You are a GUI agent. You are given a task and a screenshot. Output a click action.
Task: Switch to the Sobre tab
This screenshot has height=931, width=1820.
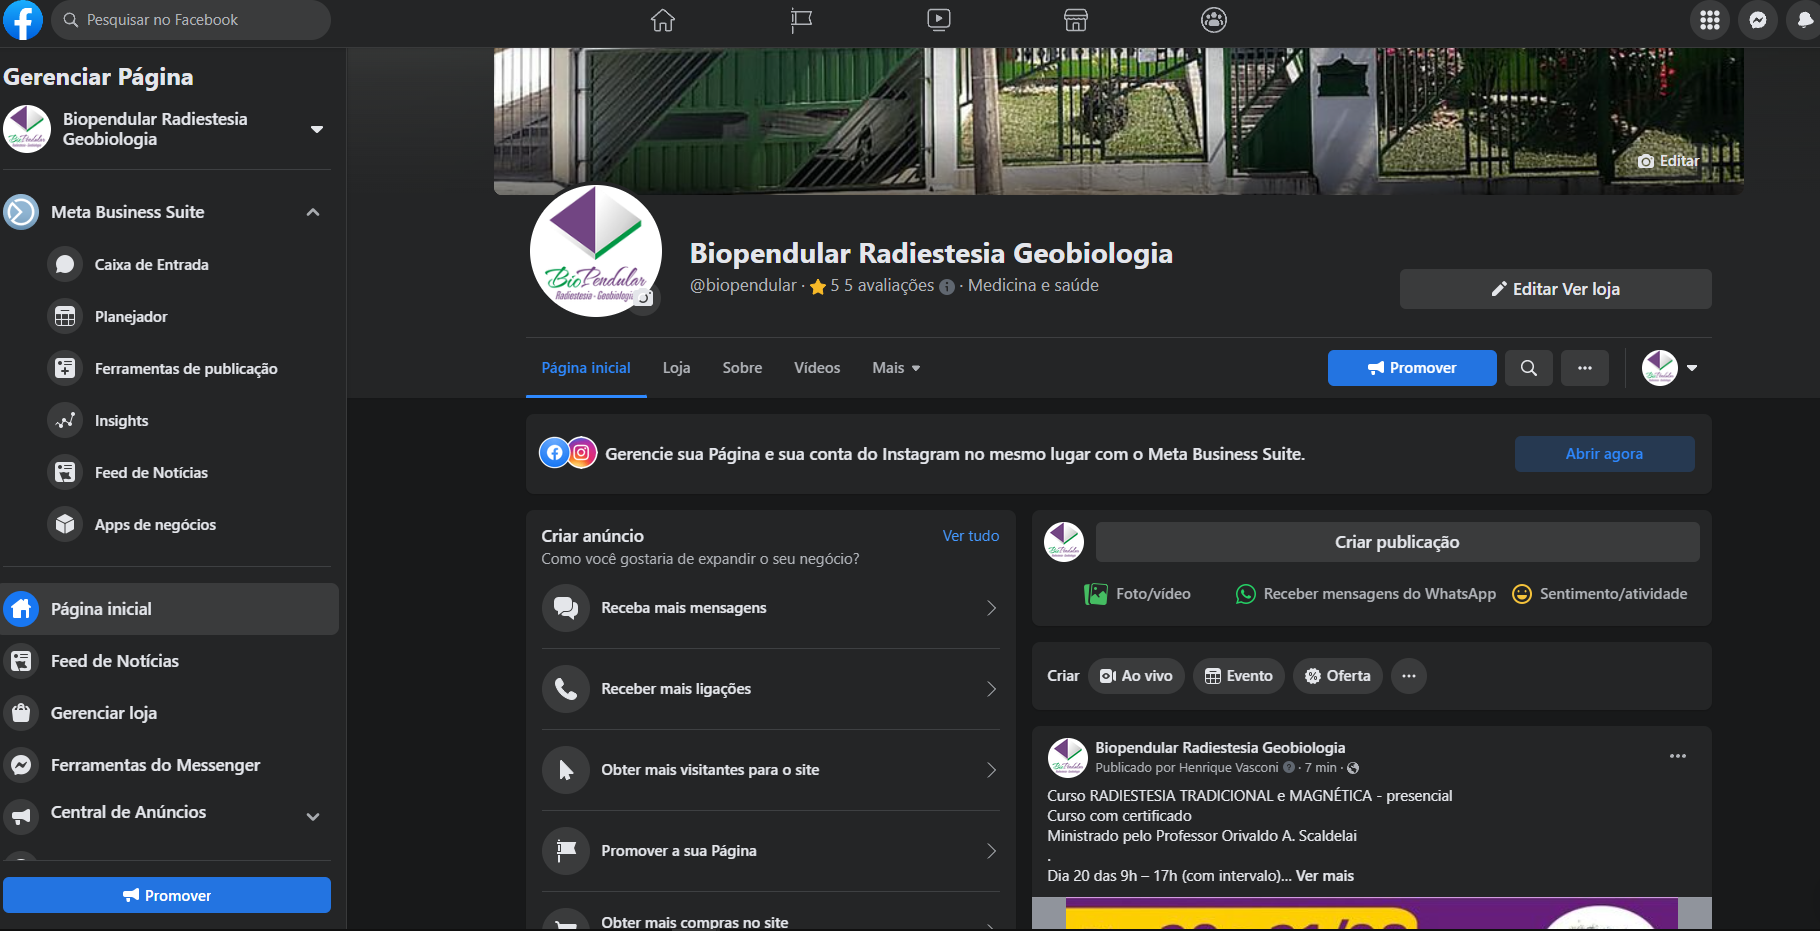click(742, 368)
